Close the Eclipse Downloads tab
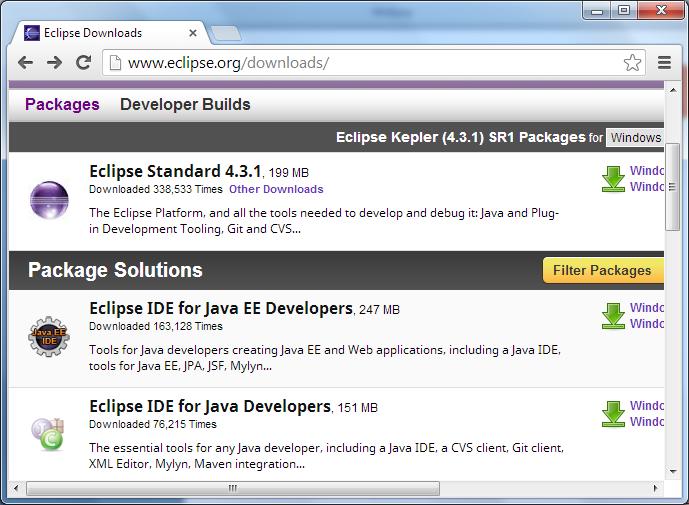 pyautogui.click(x=192, y=33)
